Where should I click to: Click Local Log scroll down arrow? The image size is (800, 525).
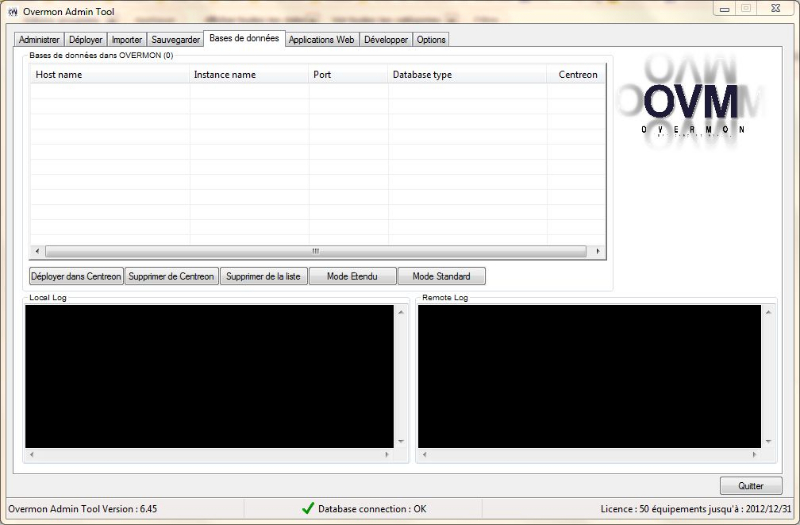(401, 441)
